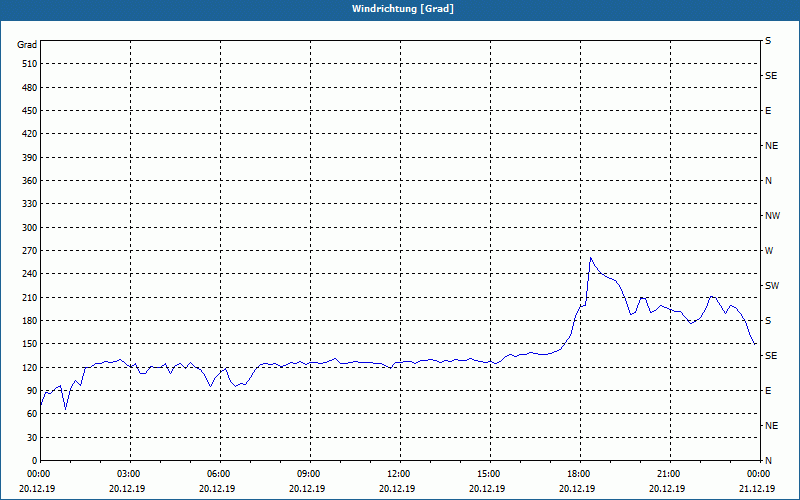Click the left axis value "480"

pos(30,88)
